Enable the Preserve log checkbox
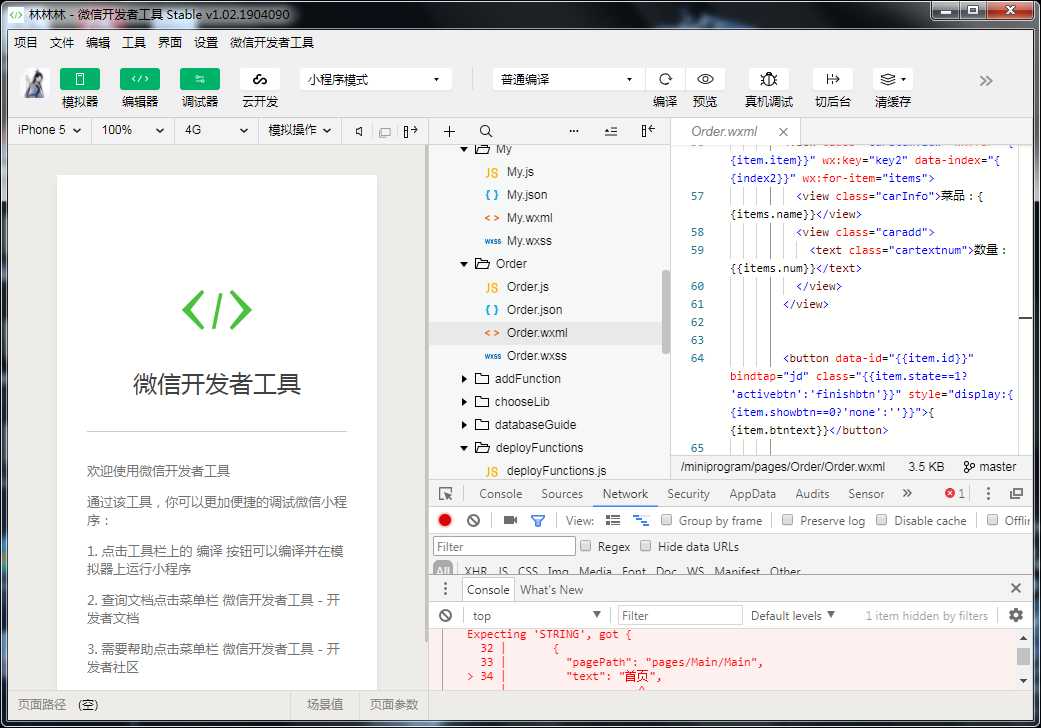The image size is (1041, 728). coord(787,520)
